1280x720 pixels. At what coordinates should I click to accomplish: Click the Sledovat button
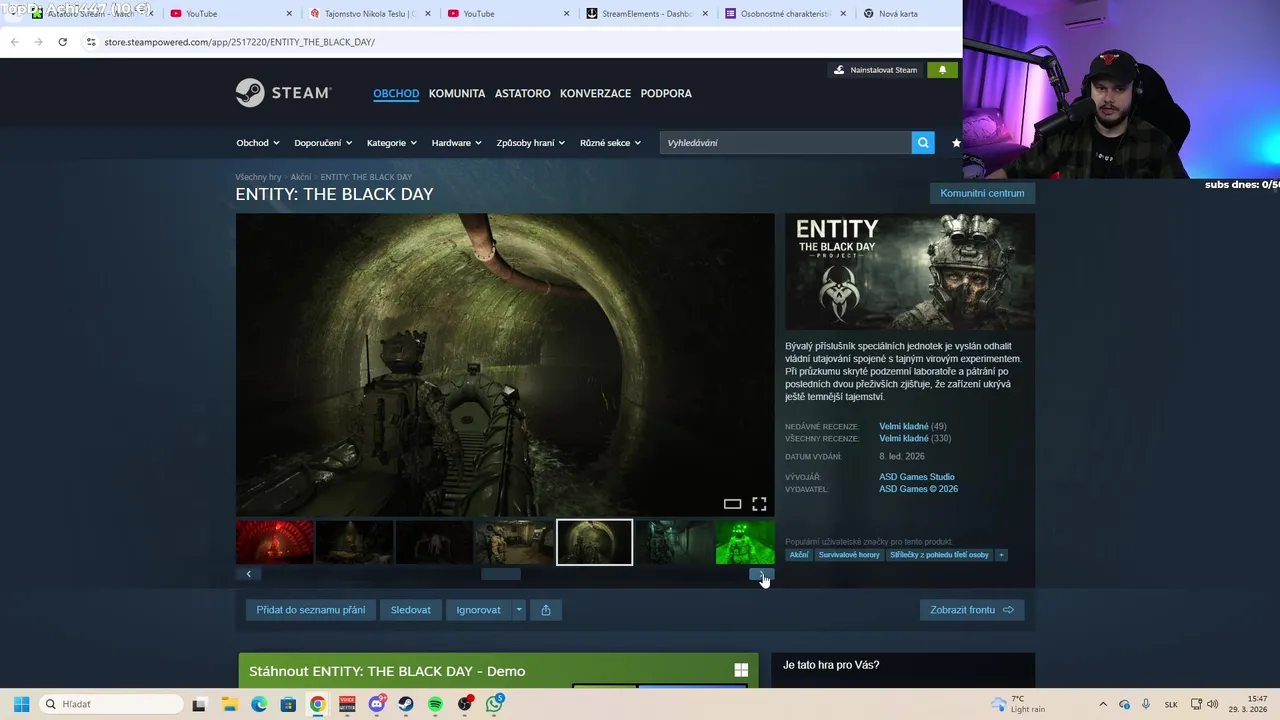coord(411,610)
